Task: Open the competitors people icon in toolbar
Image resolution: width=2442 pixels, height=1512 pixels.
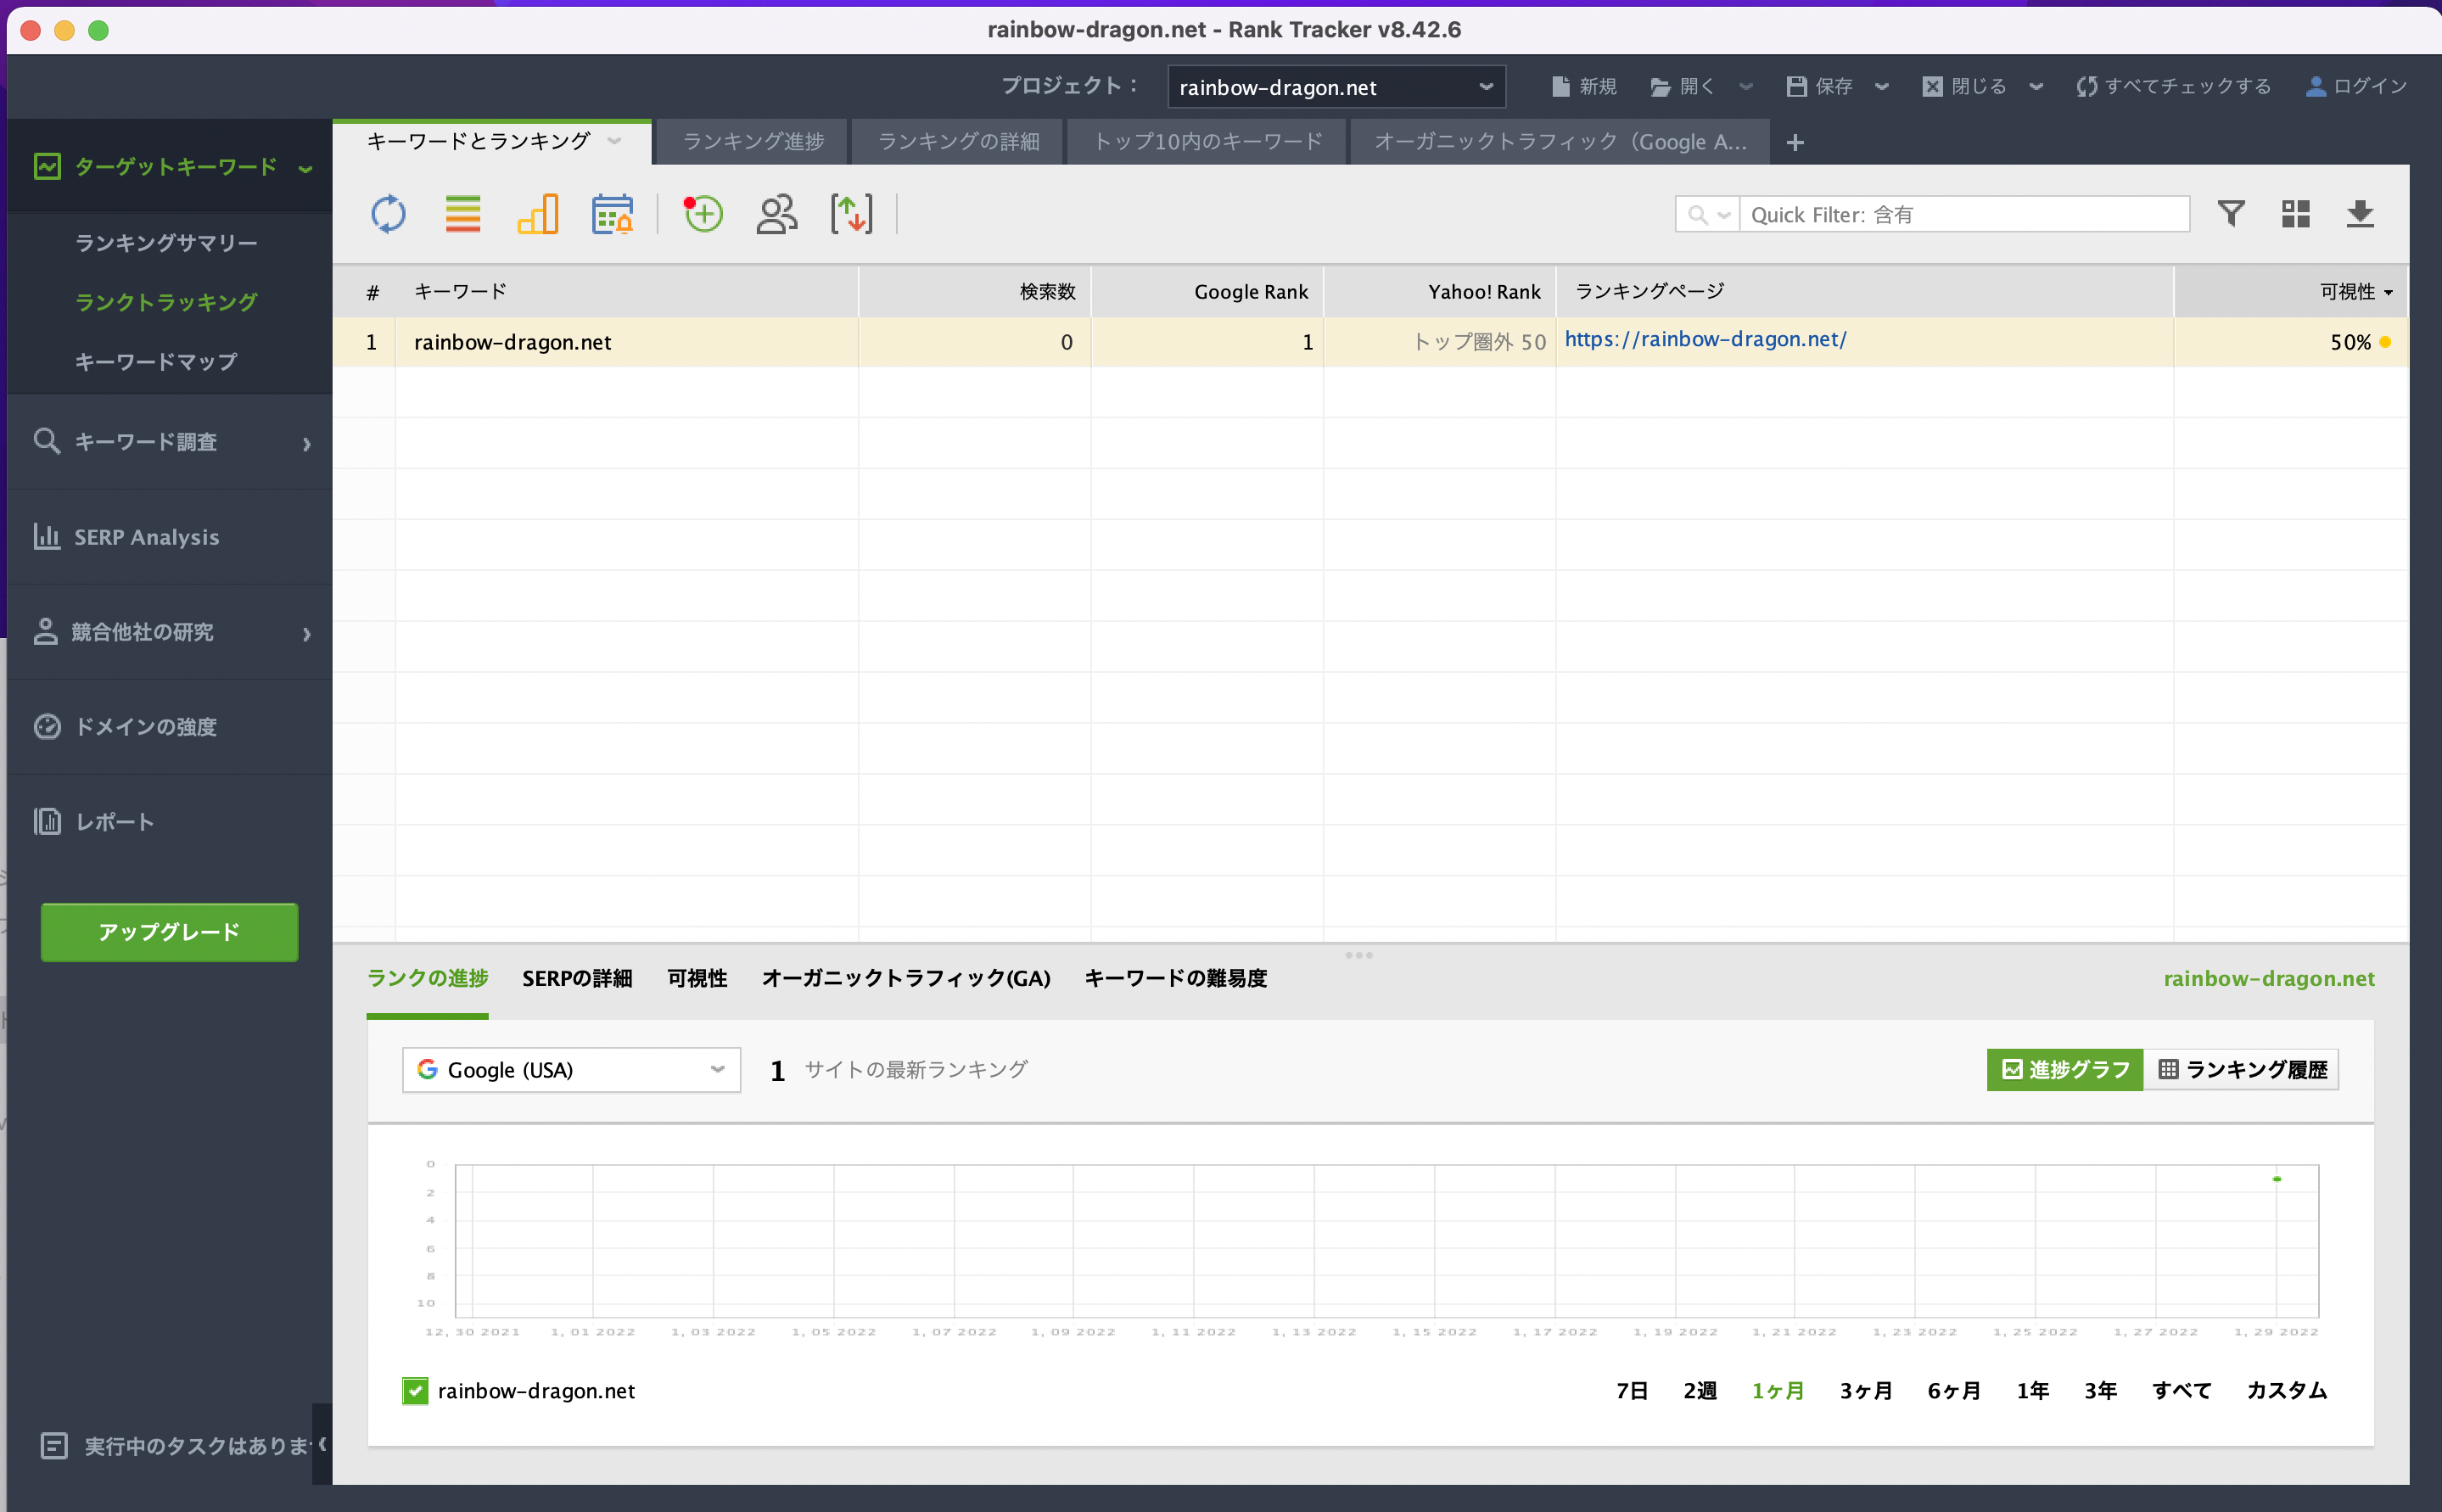Action: (777, 214)
